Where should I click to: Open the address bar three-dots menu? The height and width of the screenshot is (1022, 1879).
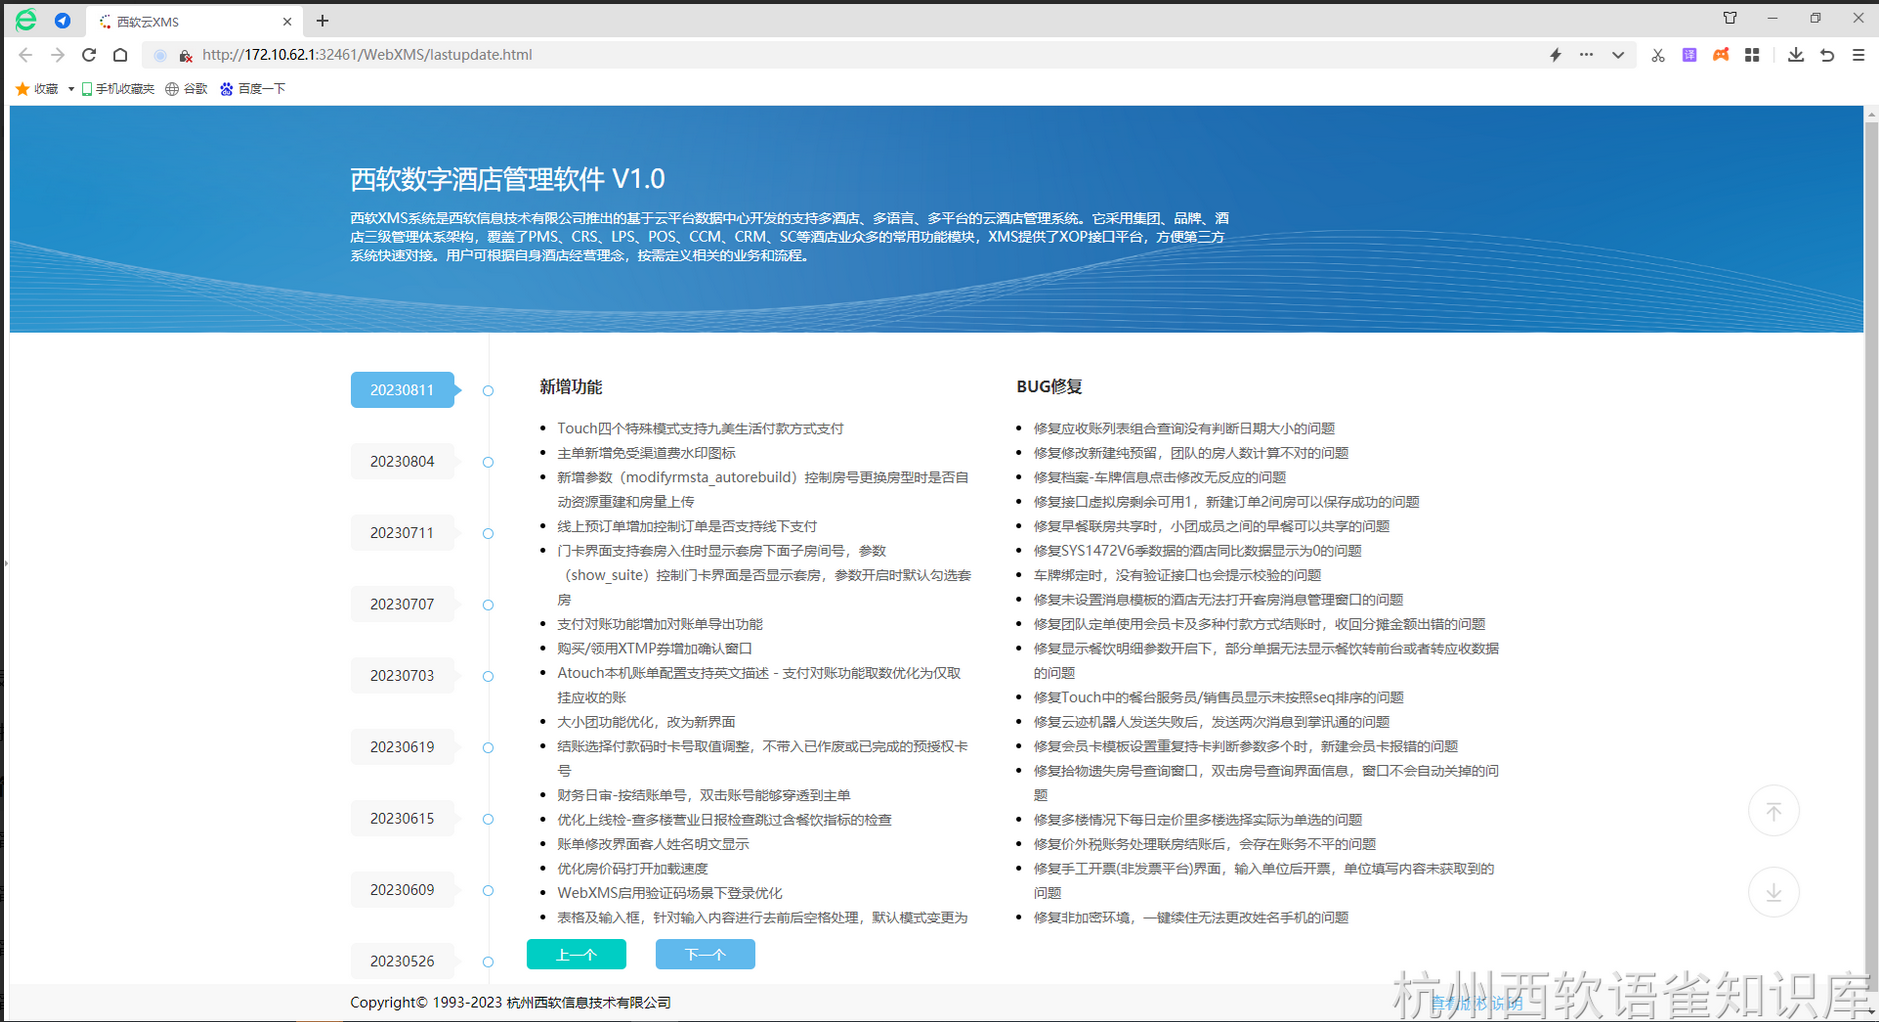1586,55
